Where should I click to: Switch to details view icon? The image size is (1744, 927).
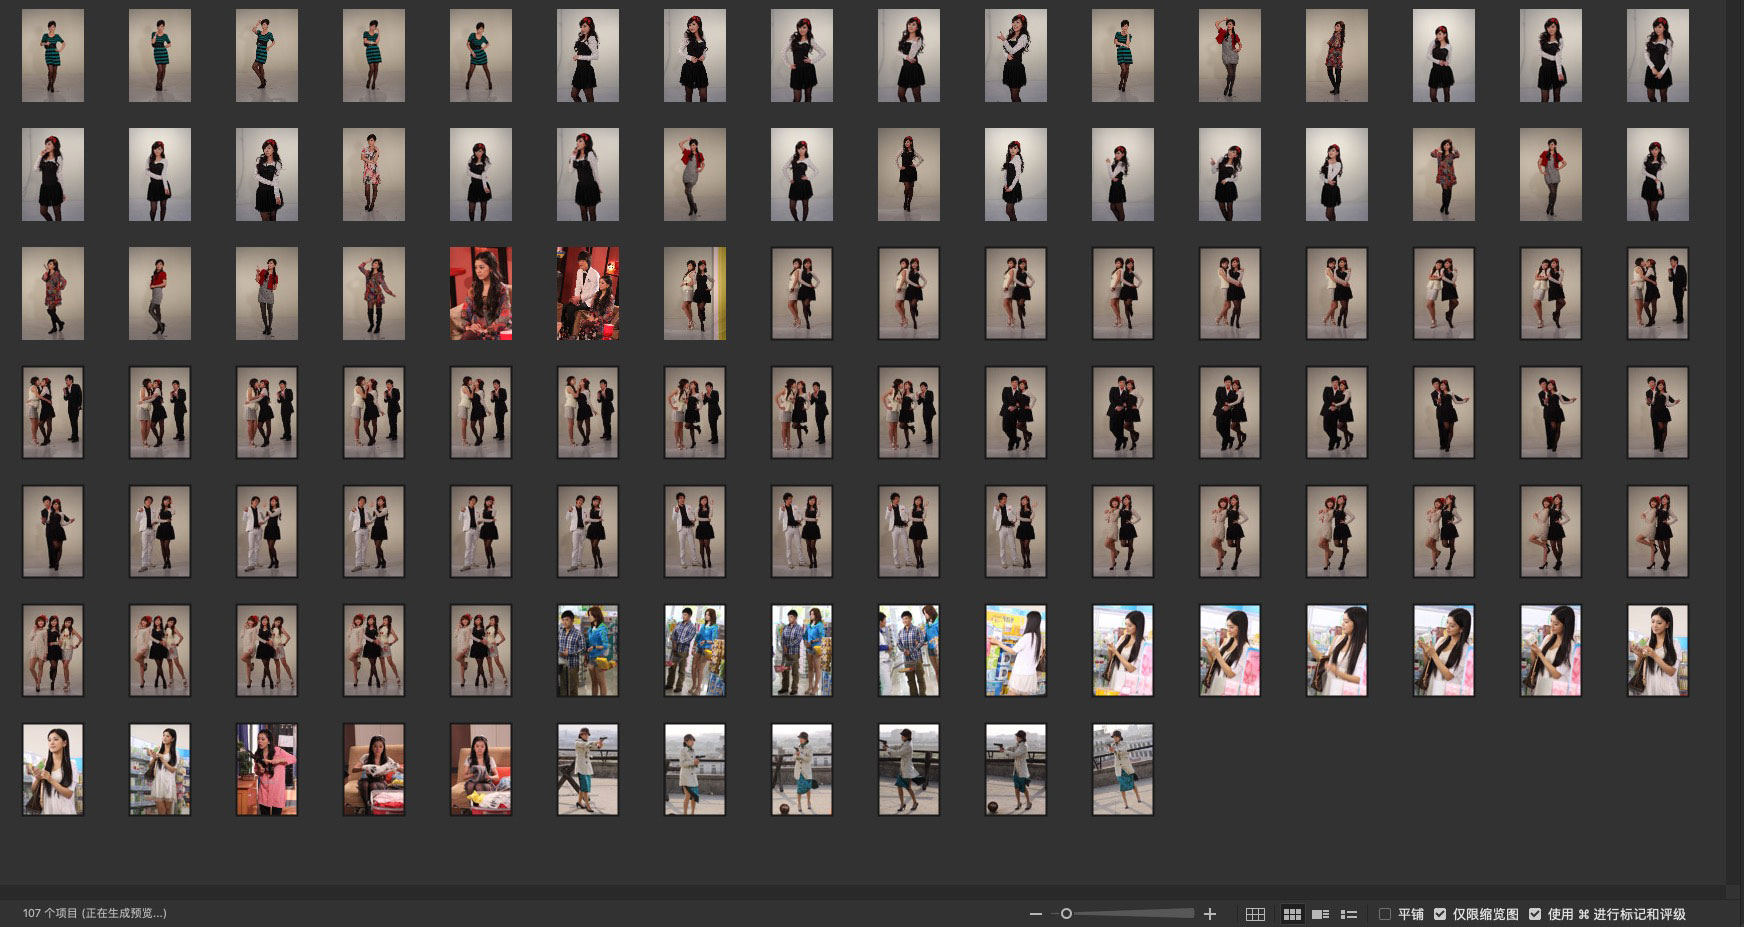pyautogui.click(x=1320, y=914)
